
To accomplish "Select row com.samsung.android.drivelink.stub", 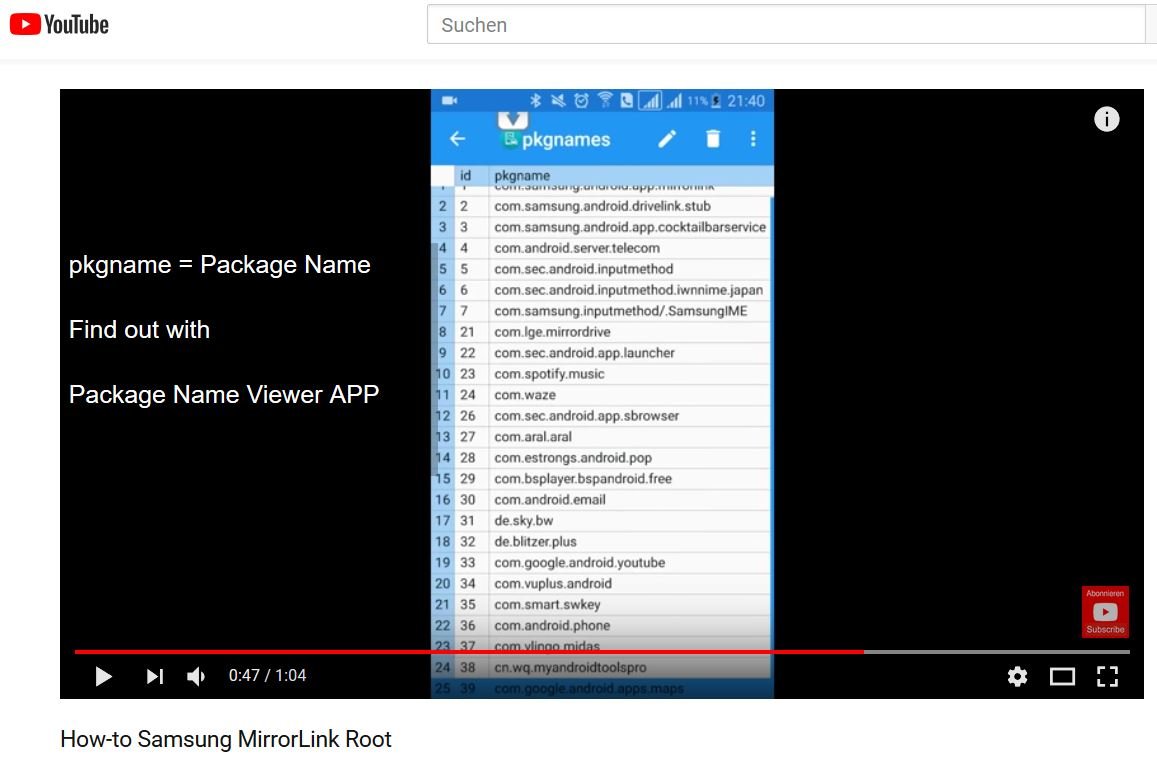I will click(602, 206).
